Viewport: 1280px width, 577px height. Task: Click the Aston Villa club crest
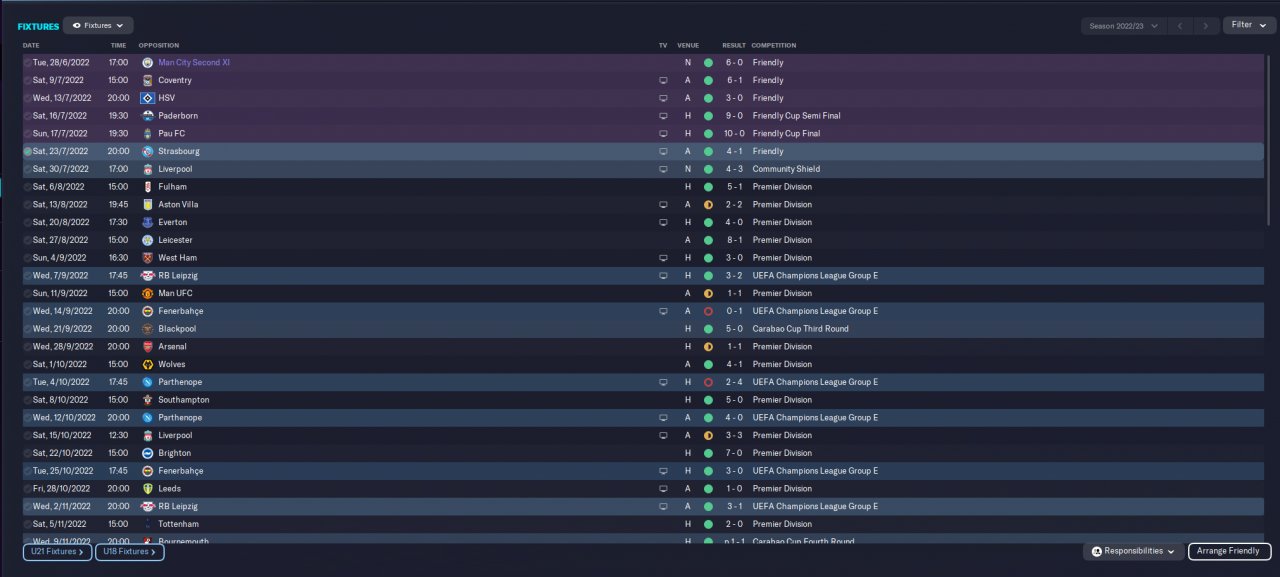(x=147, y=204)
